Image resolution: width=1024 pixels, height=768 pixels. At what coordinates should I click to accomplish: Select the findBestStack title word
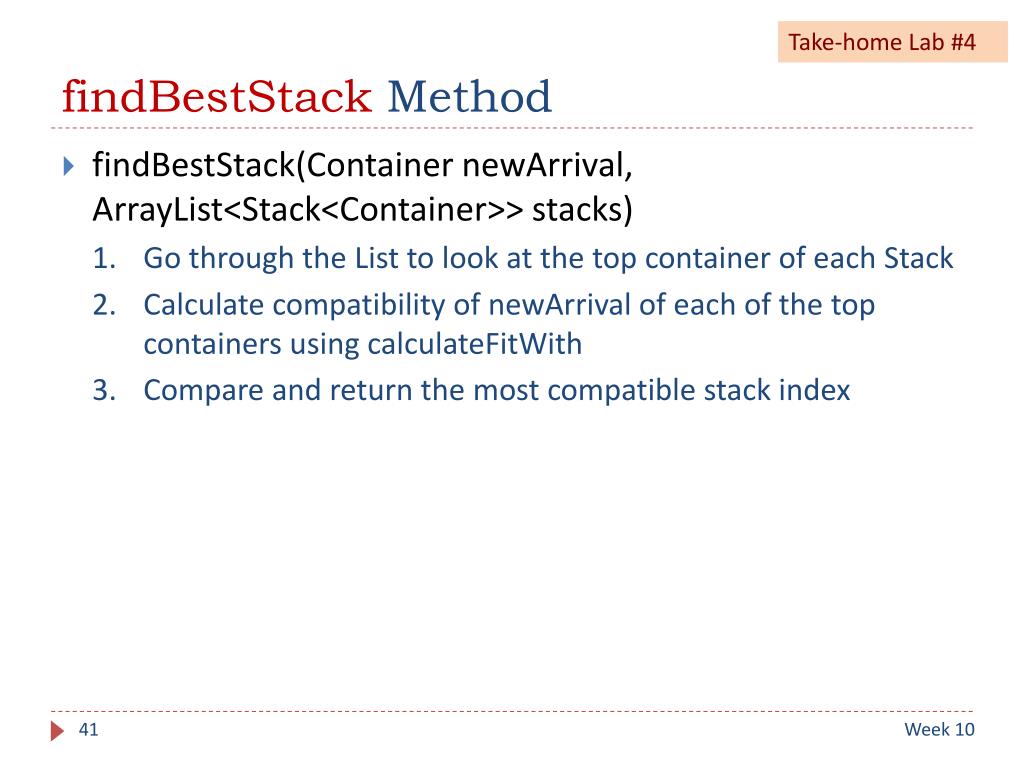point(217,97)
